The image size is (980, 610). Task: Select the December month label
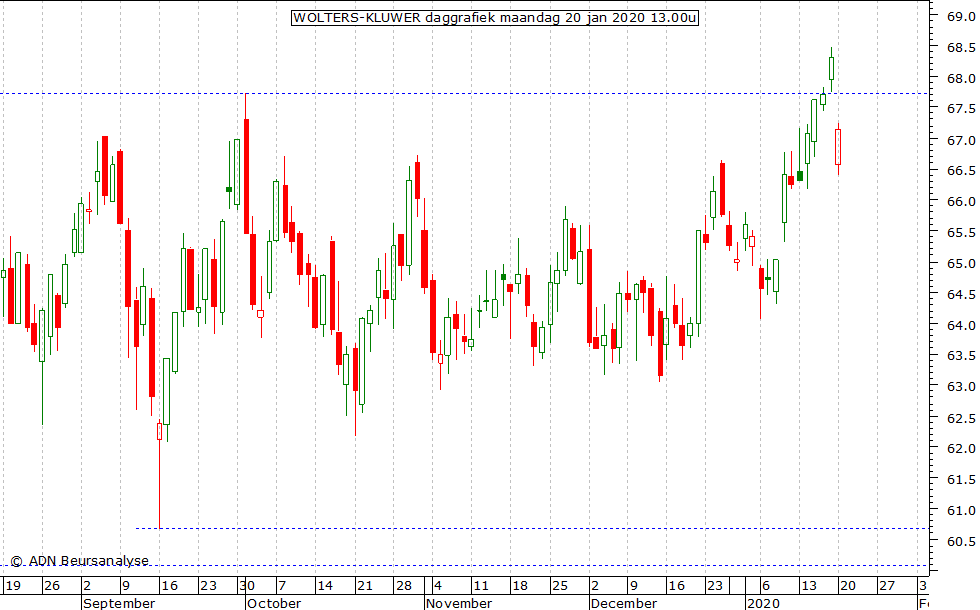(x=624, y=603)
